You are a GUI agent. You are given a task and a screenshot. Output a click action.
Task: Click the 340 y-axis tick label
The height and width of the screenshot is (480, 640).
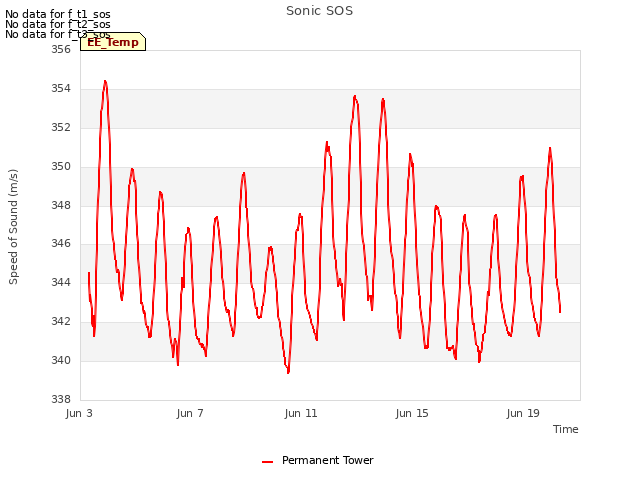[x=61, y=360]
